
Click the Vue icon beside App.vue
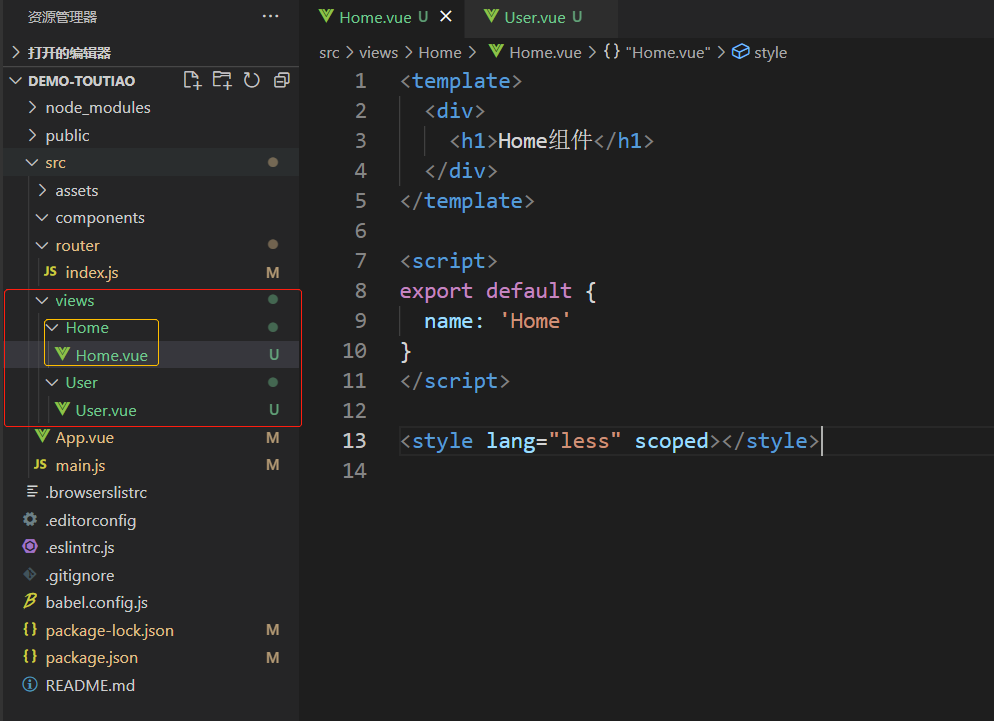42,437
